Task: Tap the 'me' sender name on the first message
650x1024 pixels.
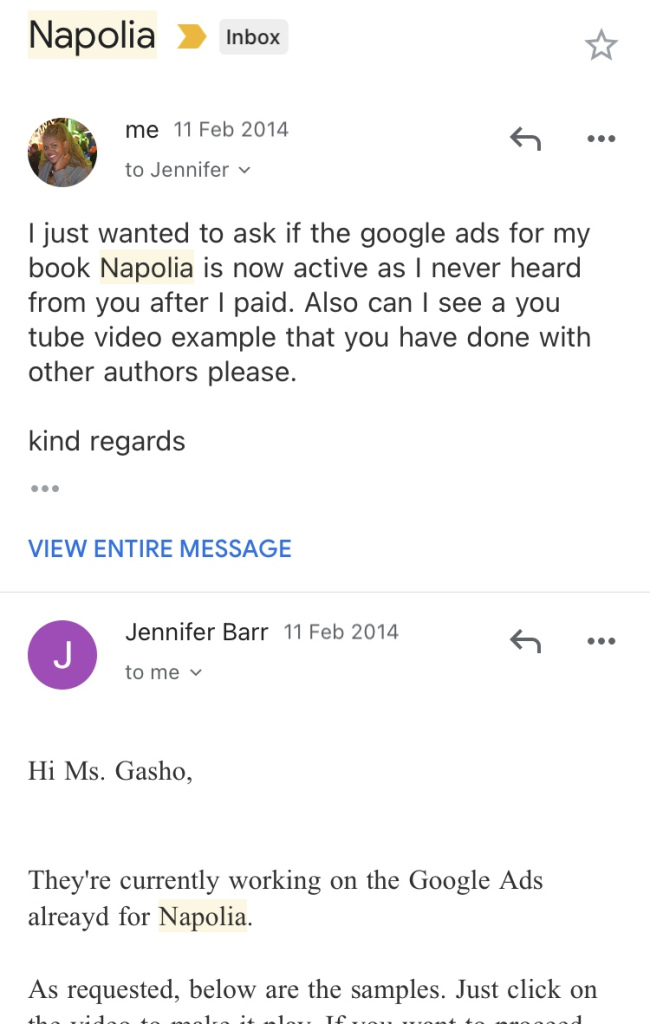Action: click(x=142, y=130)
